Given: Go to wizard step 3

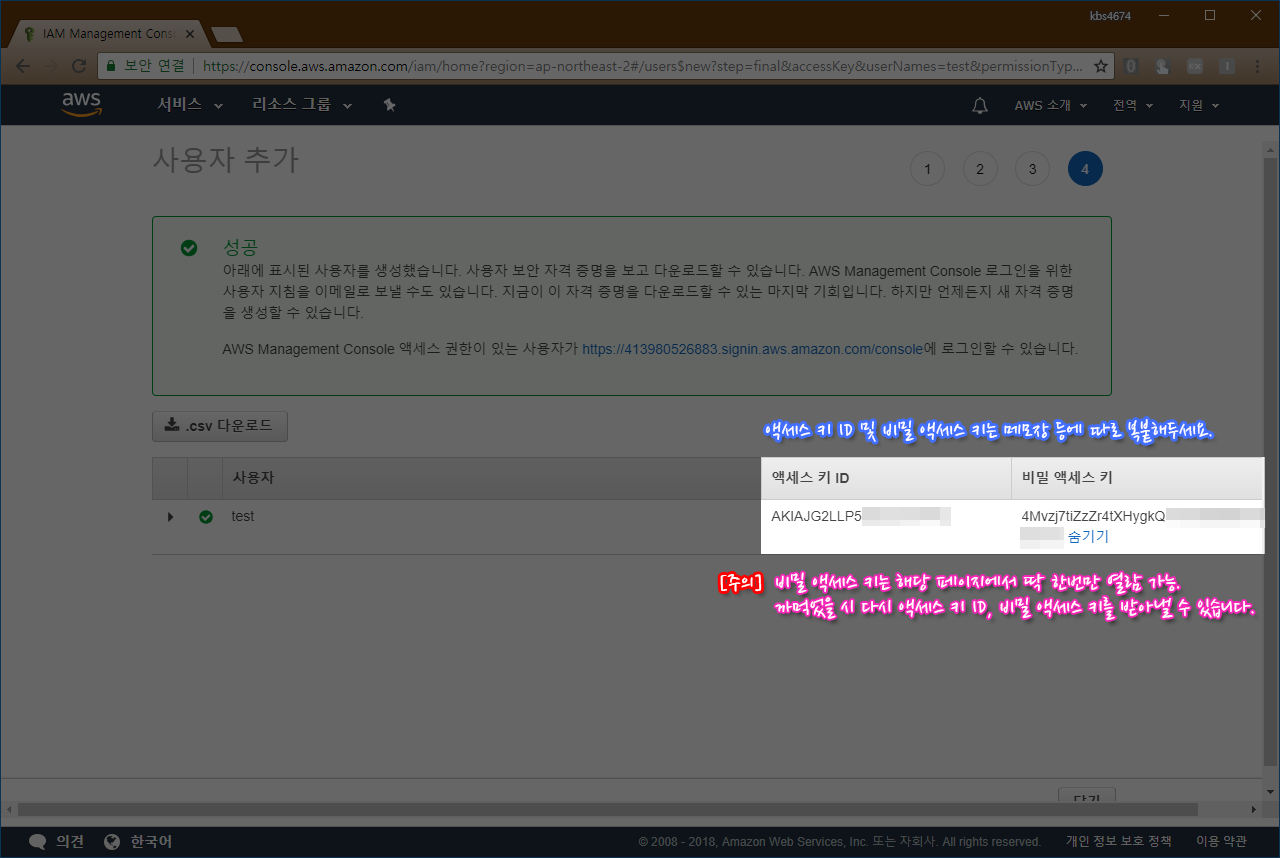Looking at the screenshot, I should pyautogui.click(x=1032, y=169).
